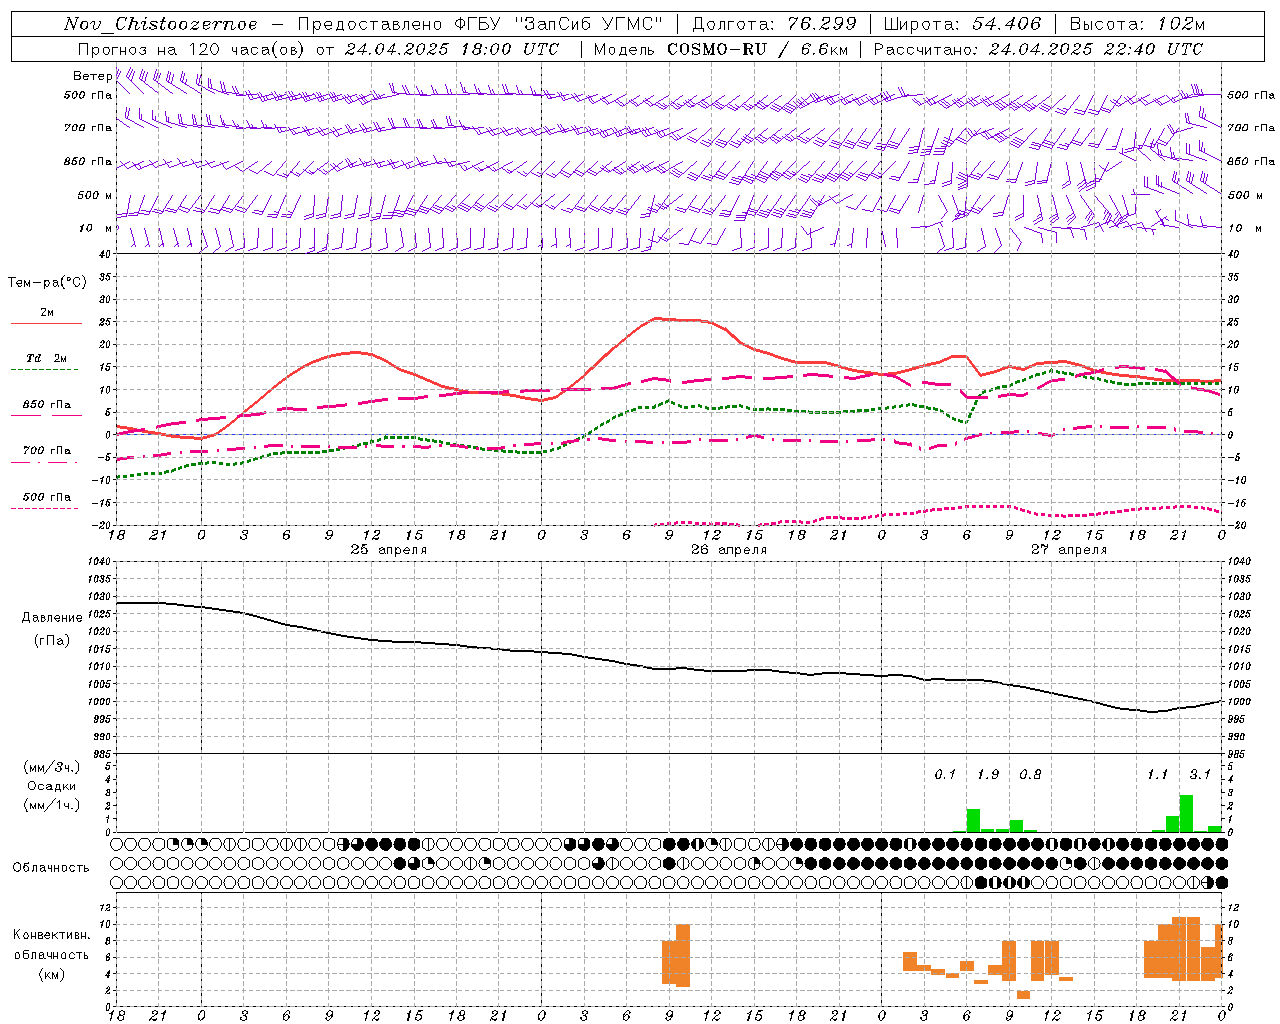1280x1024 pixels.
Task: Click the '10 м' wind level label on the left
Action: 95,228
